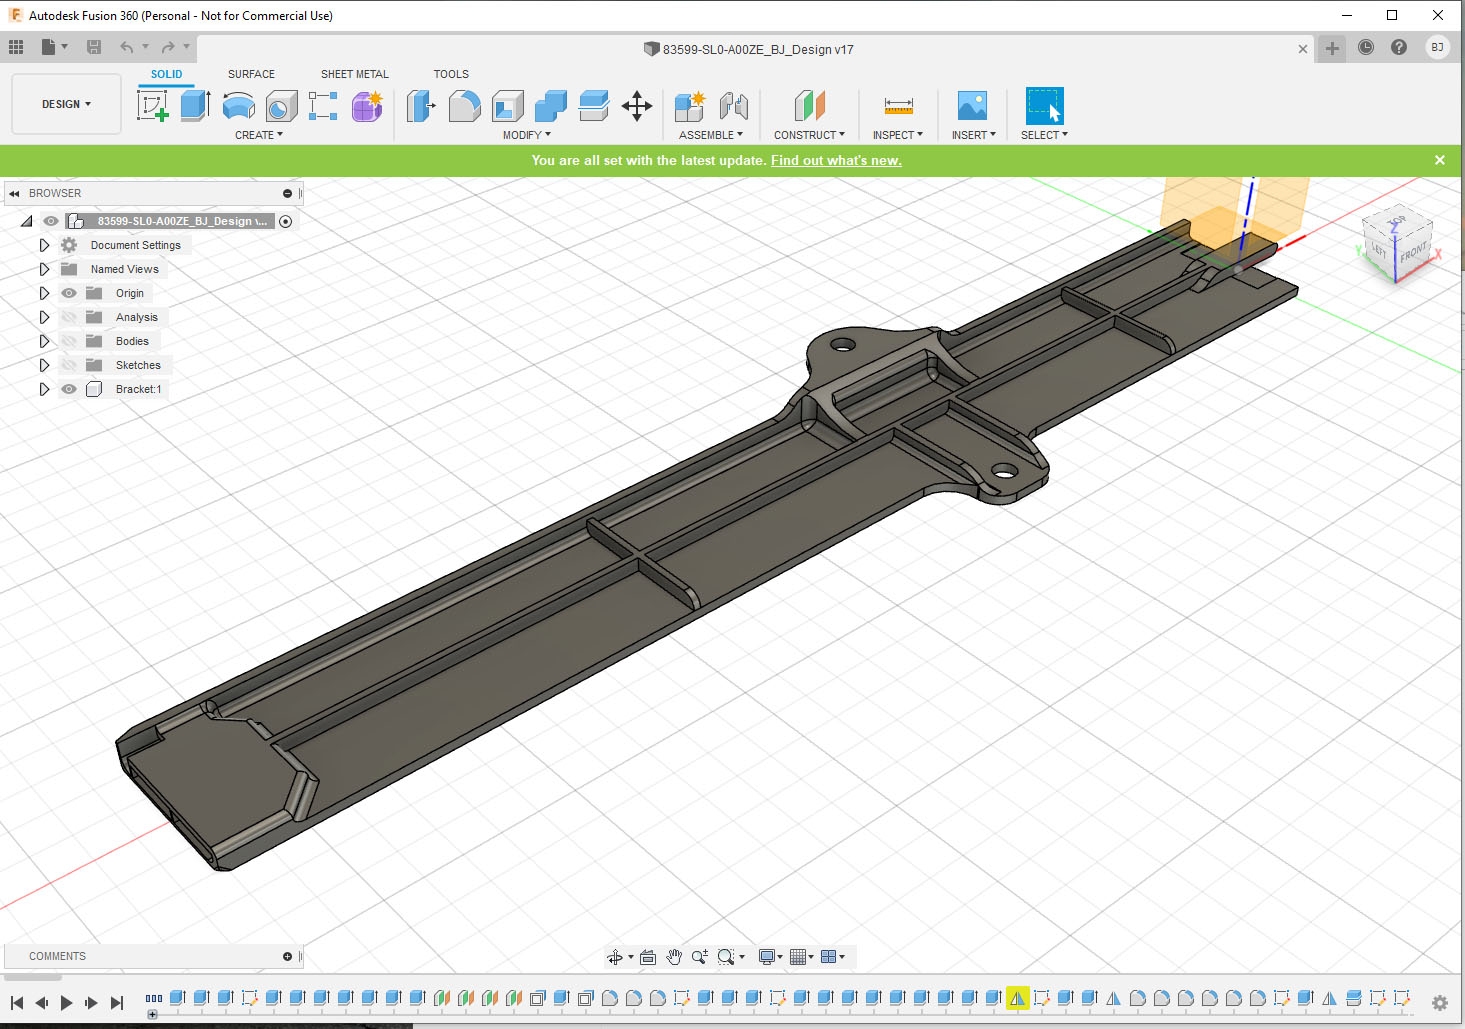
Task: Switch to the SHEET METAL tab
Action: tap(355, 74)
